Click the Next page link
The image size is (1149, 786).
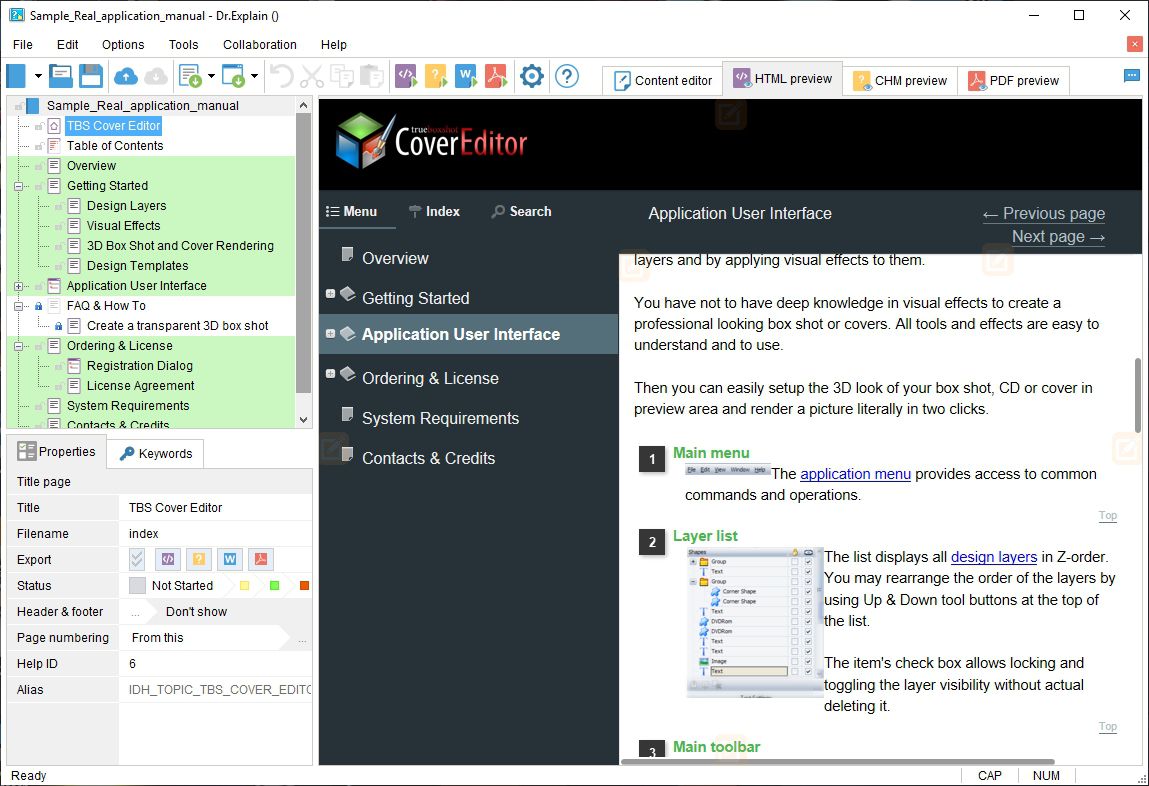1058,237
